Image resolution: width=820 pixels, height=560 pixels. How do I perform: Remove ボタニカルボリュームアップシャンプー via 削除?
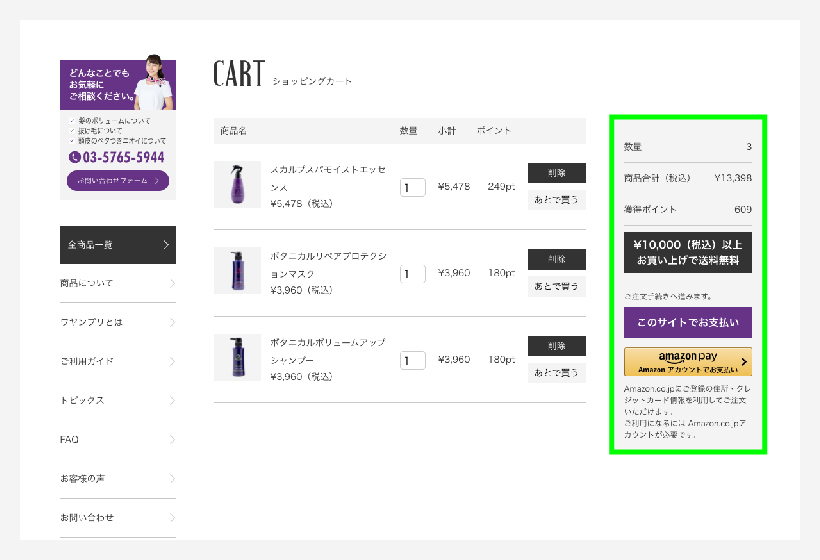[x=556, y=346]
